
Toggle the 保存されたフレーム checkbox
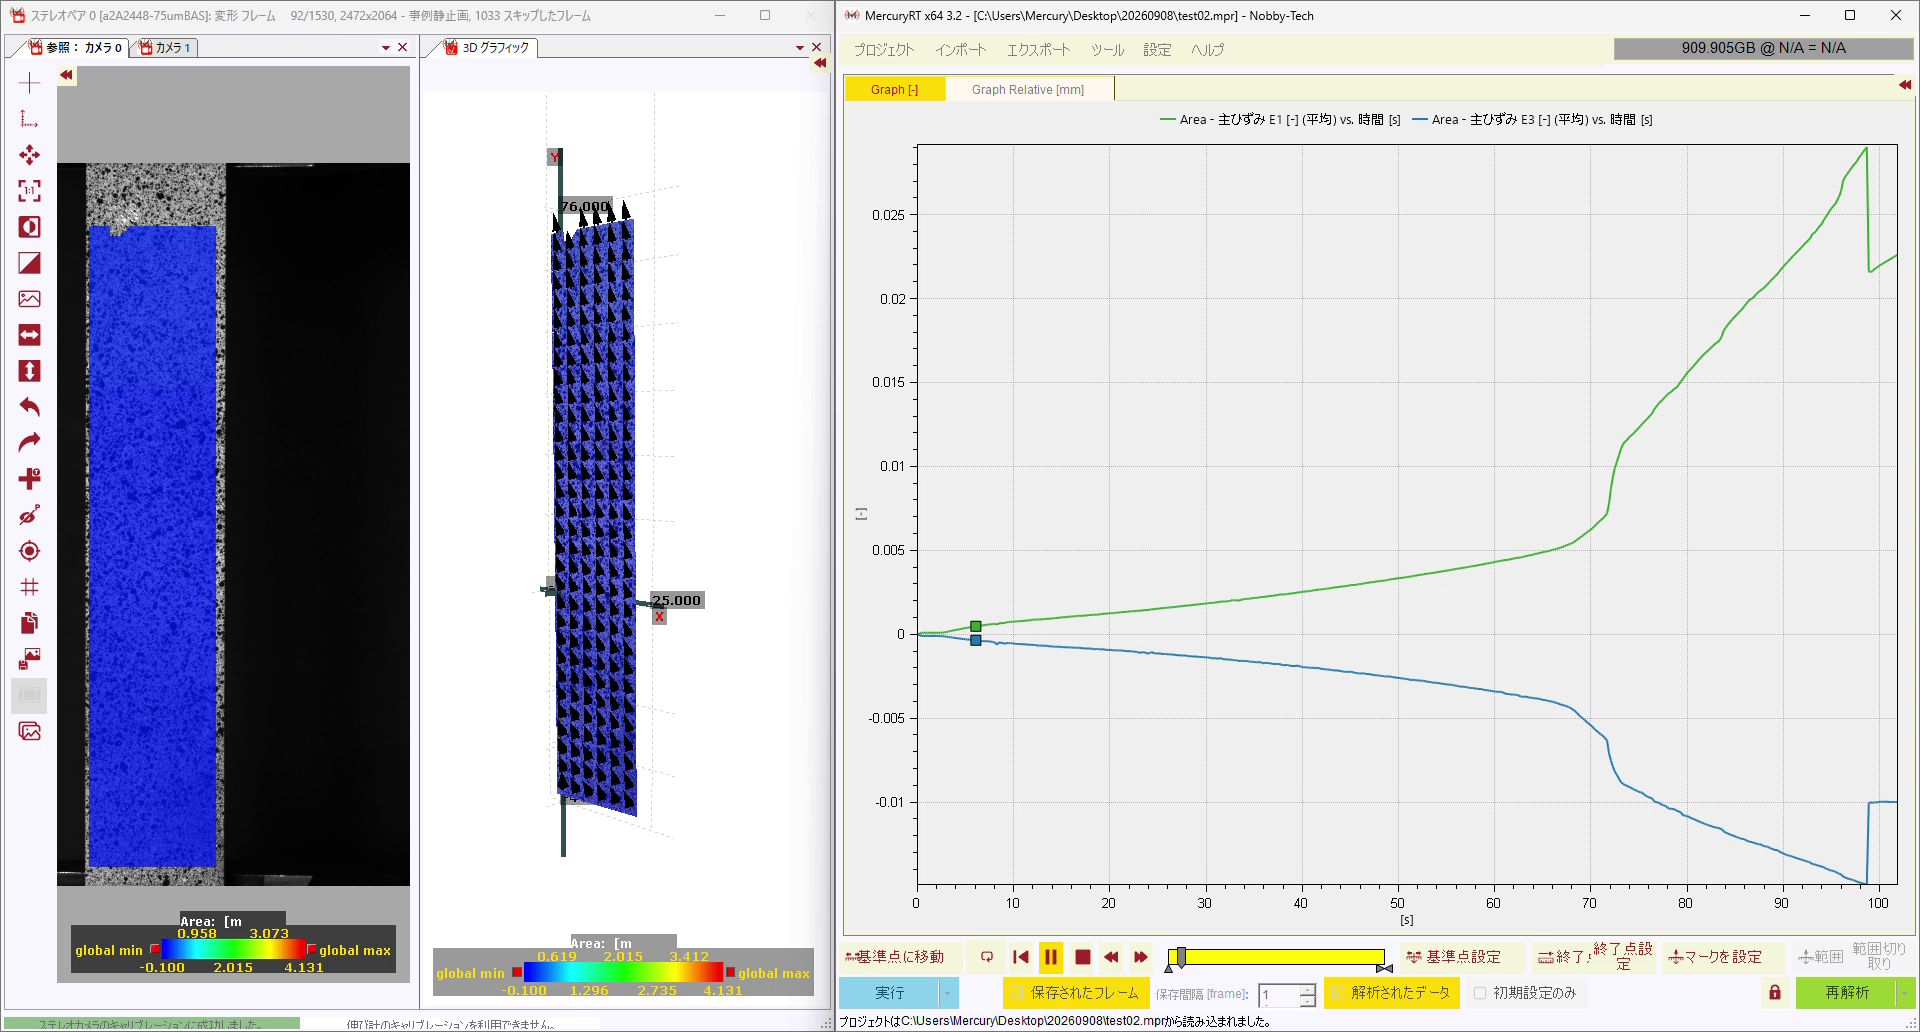click(x=1017, y=993)
